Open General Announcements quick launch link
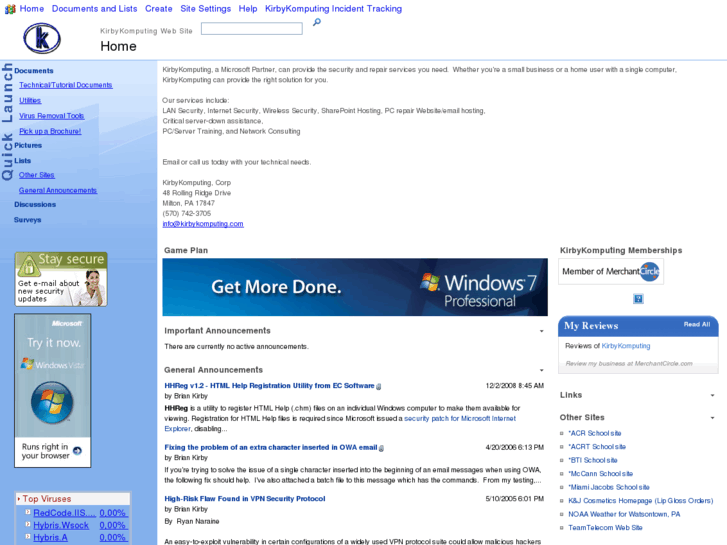727x545 pixels. click(x=58, y=190)
